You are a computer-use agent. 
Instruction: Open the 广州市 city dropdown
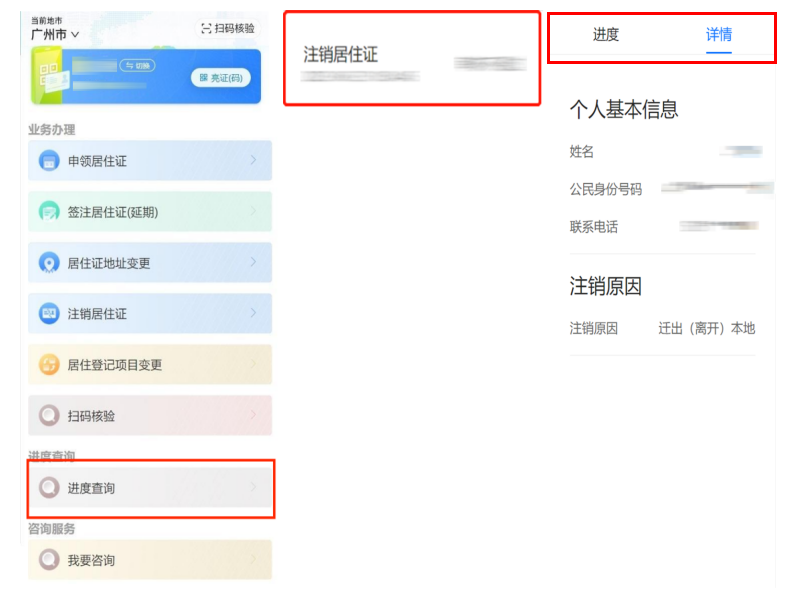point(55,35)
